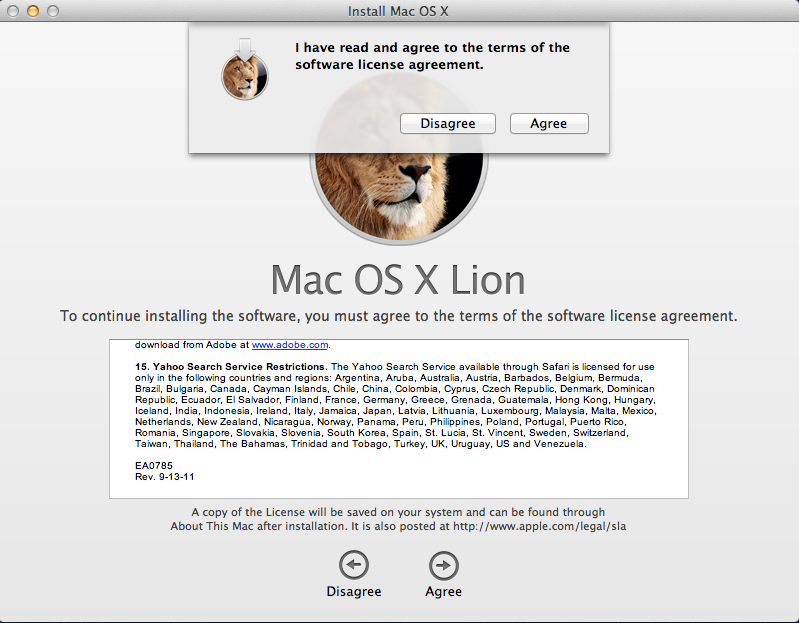Click the Lion installer icon in the sheet
Image resolution: width=799 pixels, height=623 pixels.
[x=245, y=69]
